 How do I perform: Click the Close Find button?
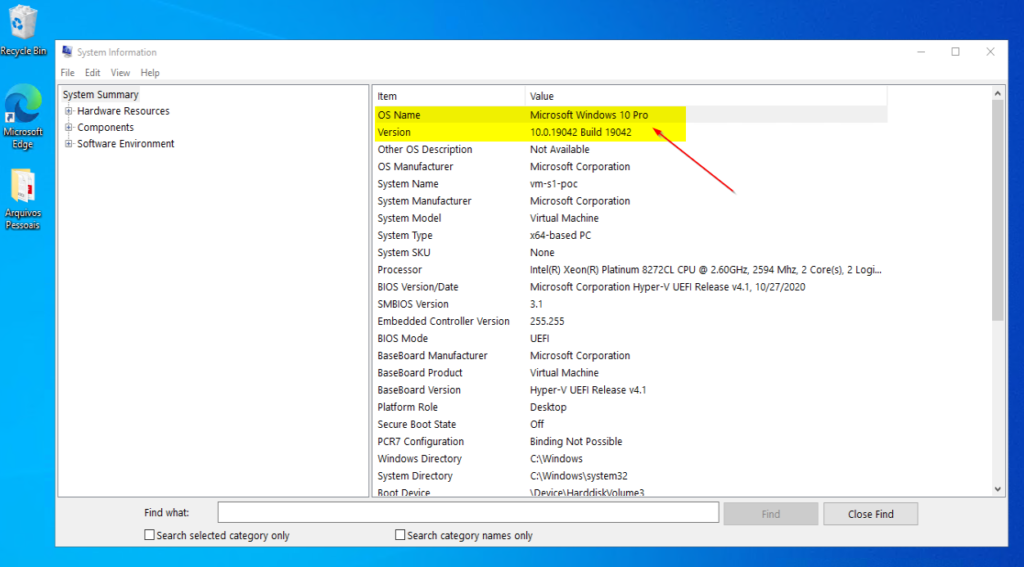point(871,514)
